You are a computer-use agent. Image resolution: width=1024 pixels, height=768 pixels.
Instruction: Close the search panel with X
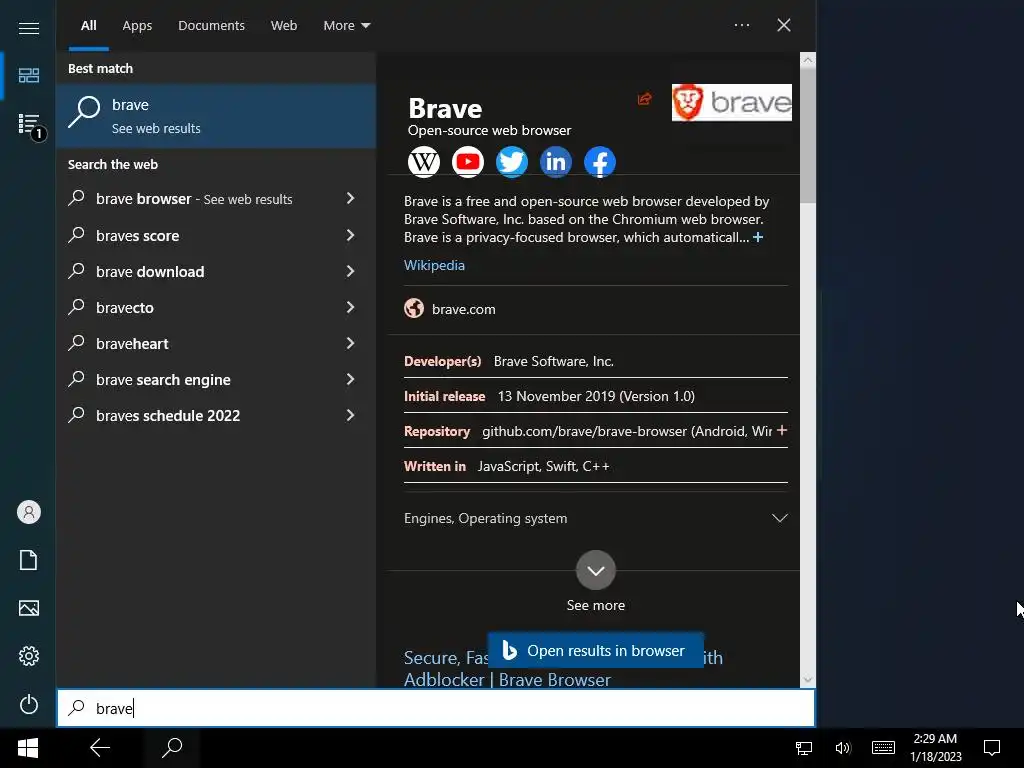coord(784,25)
